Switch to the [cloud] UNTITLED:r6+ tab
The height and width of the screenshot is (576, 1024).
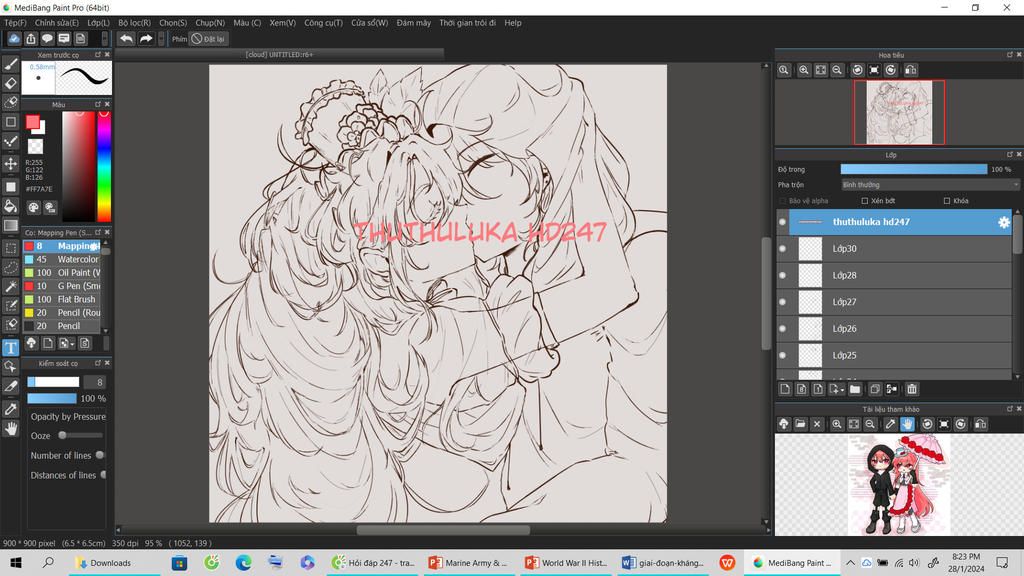pos(280,54)
